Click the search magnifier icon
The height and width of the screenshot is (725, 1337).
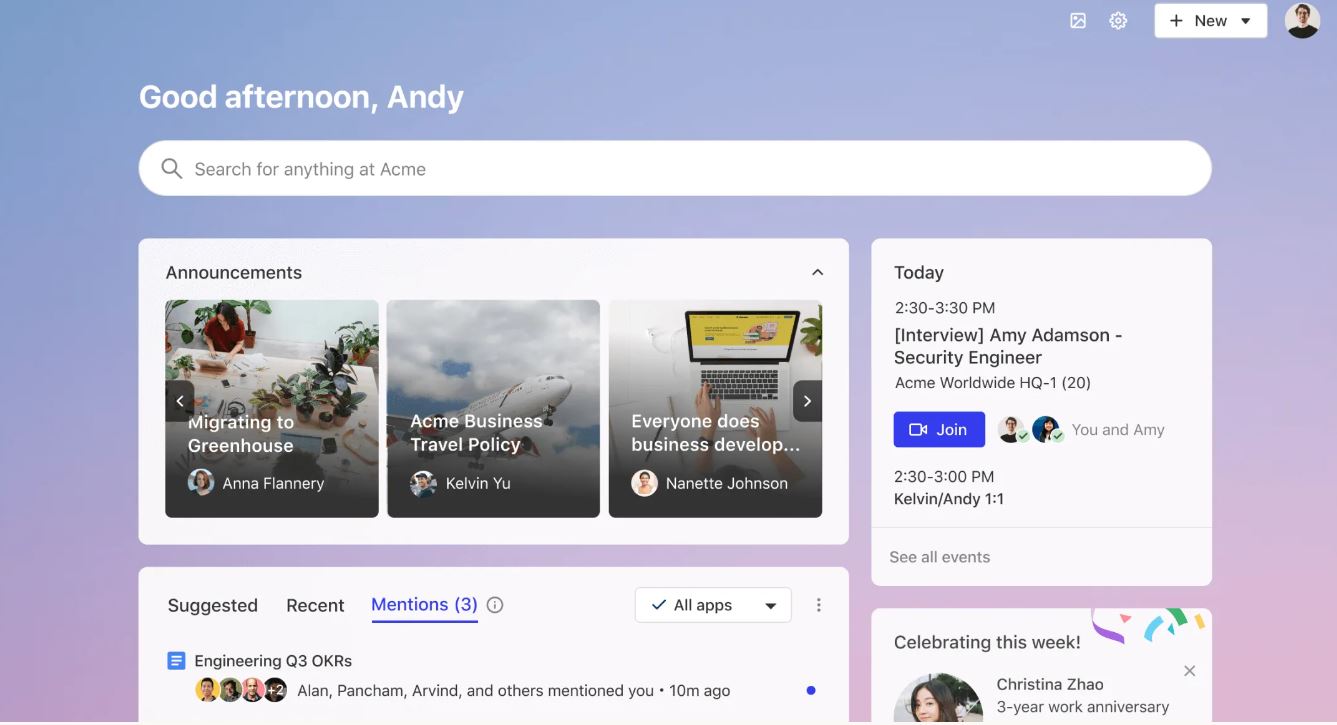point(172,169)
